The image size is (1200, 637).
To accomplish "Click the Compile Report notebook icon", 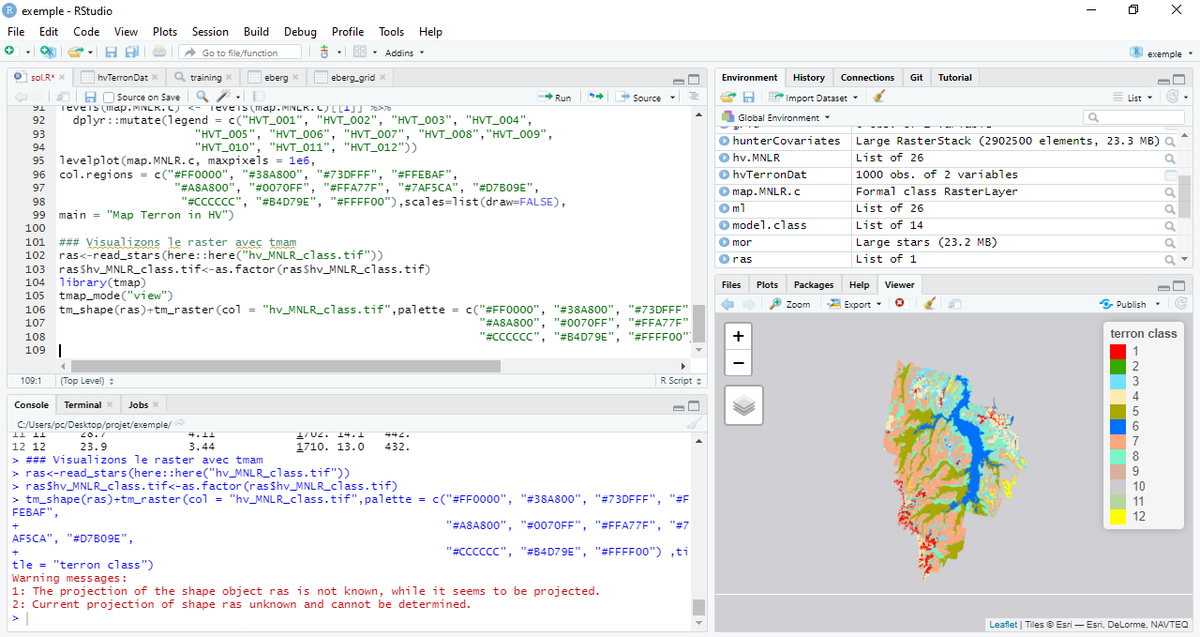I will (x=259, y=97).
